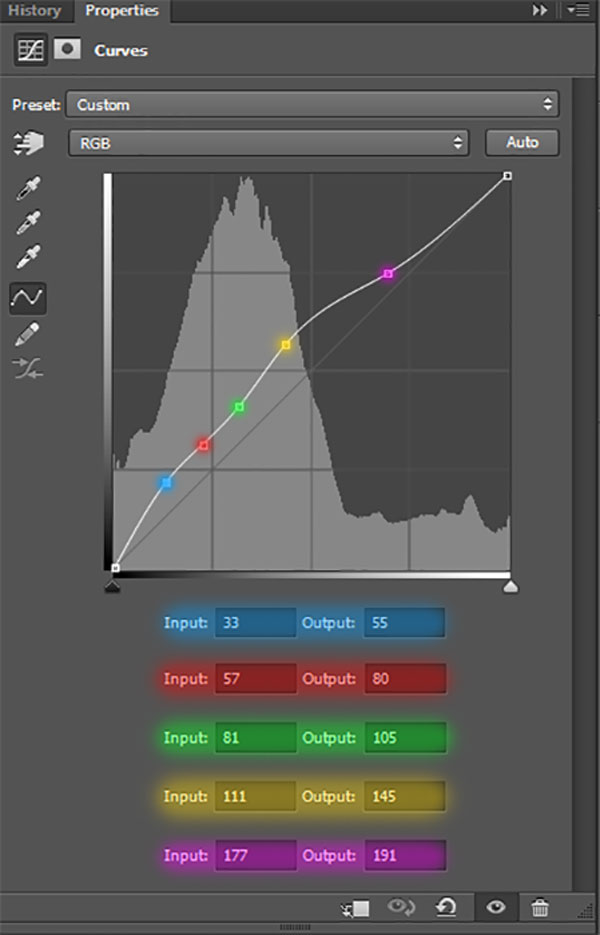Open the Preset dropdown showing Custom

click(313, 105)
